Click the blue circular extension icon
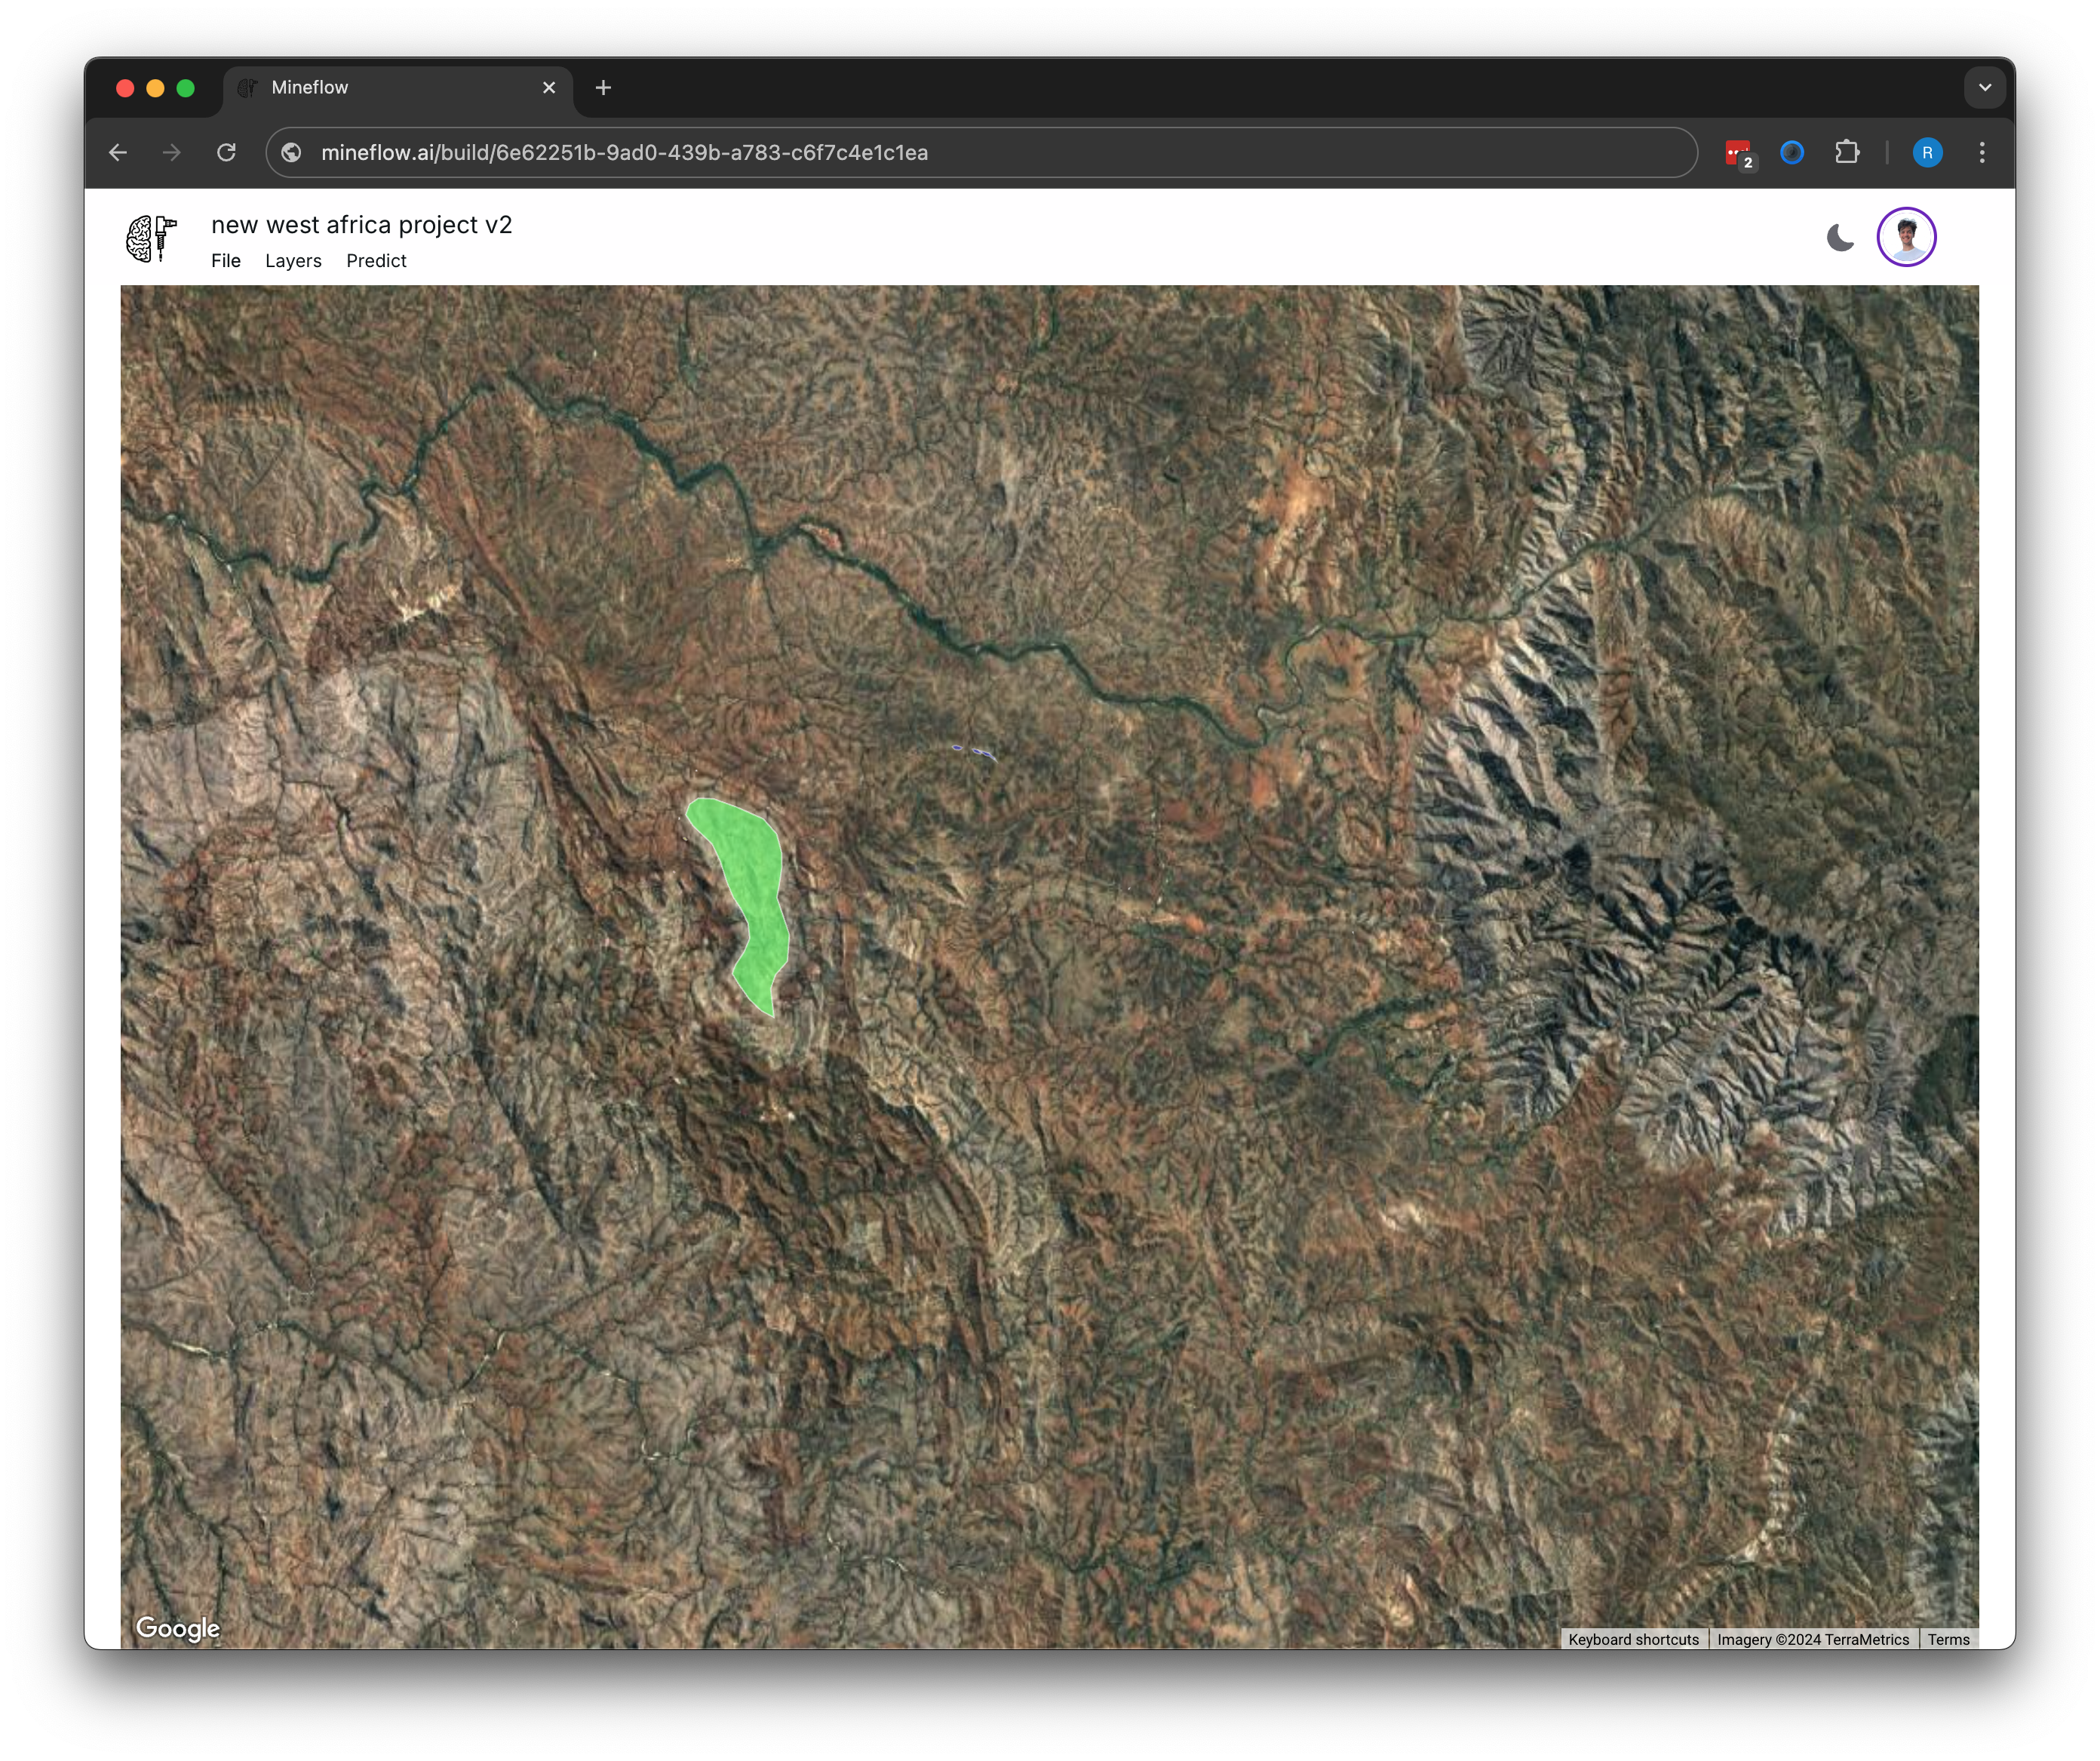This screenshot has height=1761, width=2100. tap(1792, 152)
